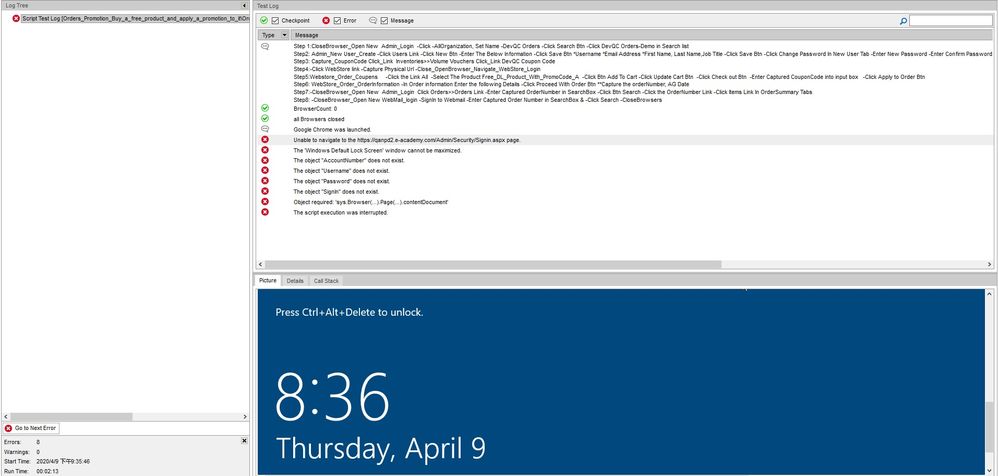The height and width of the screenshot is (476, 998).
Task: Click the lock screen picture thumbnail
Action: tap(621, 382)
